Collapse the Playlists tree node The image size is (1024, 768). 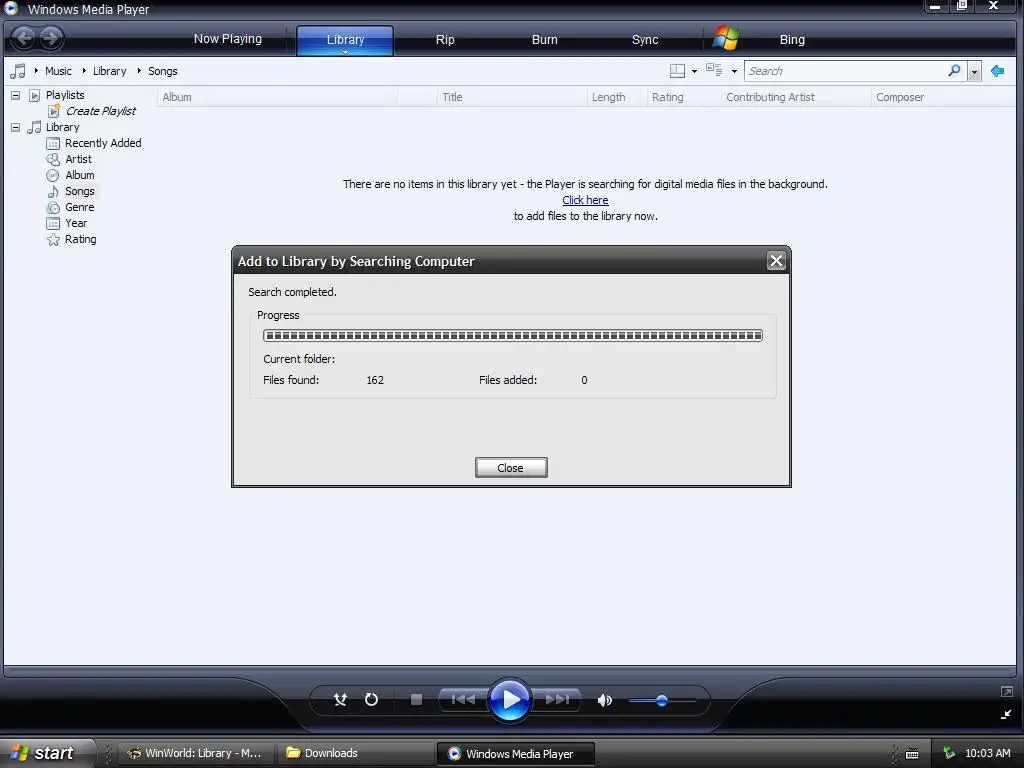tap(15, 95)
